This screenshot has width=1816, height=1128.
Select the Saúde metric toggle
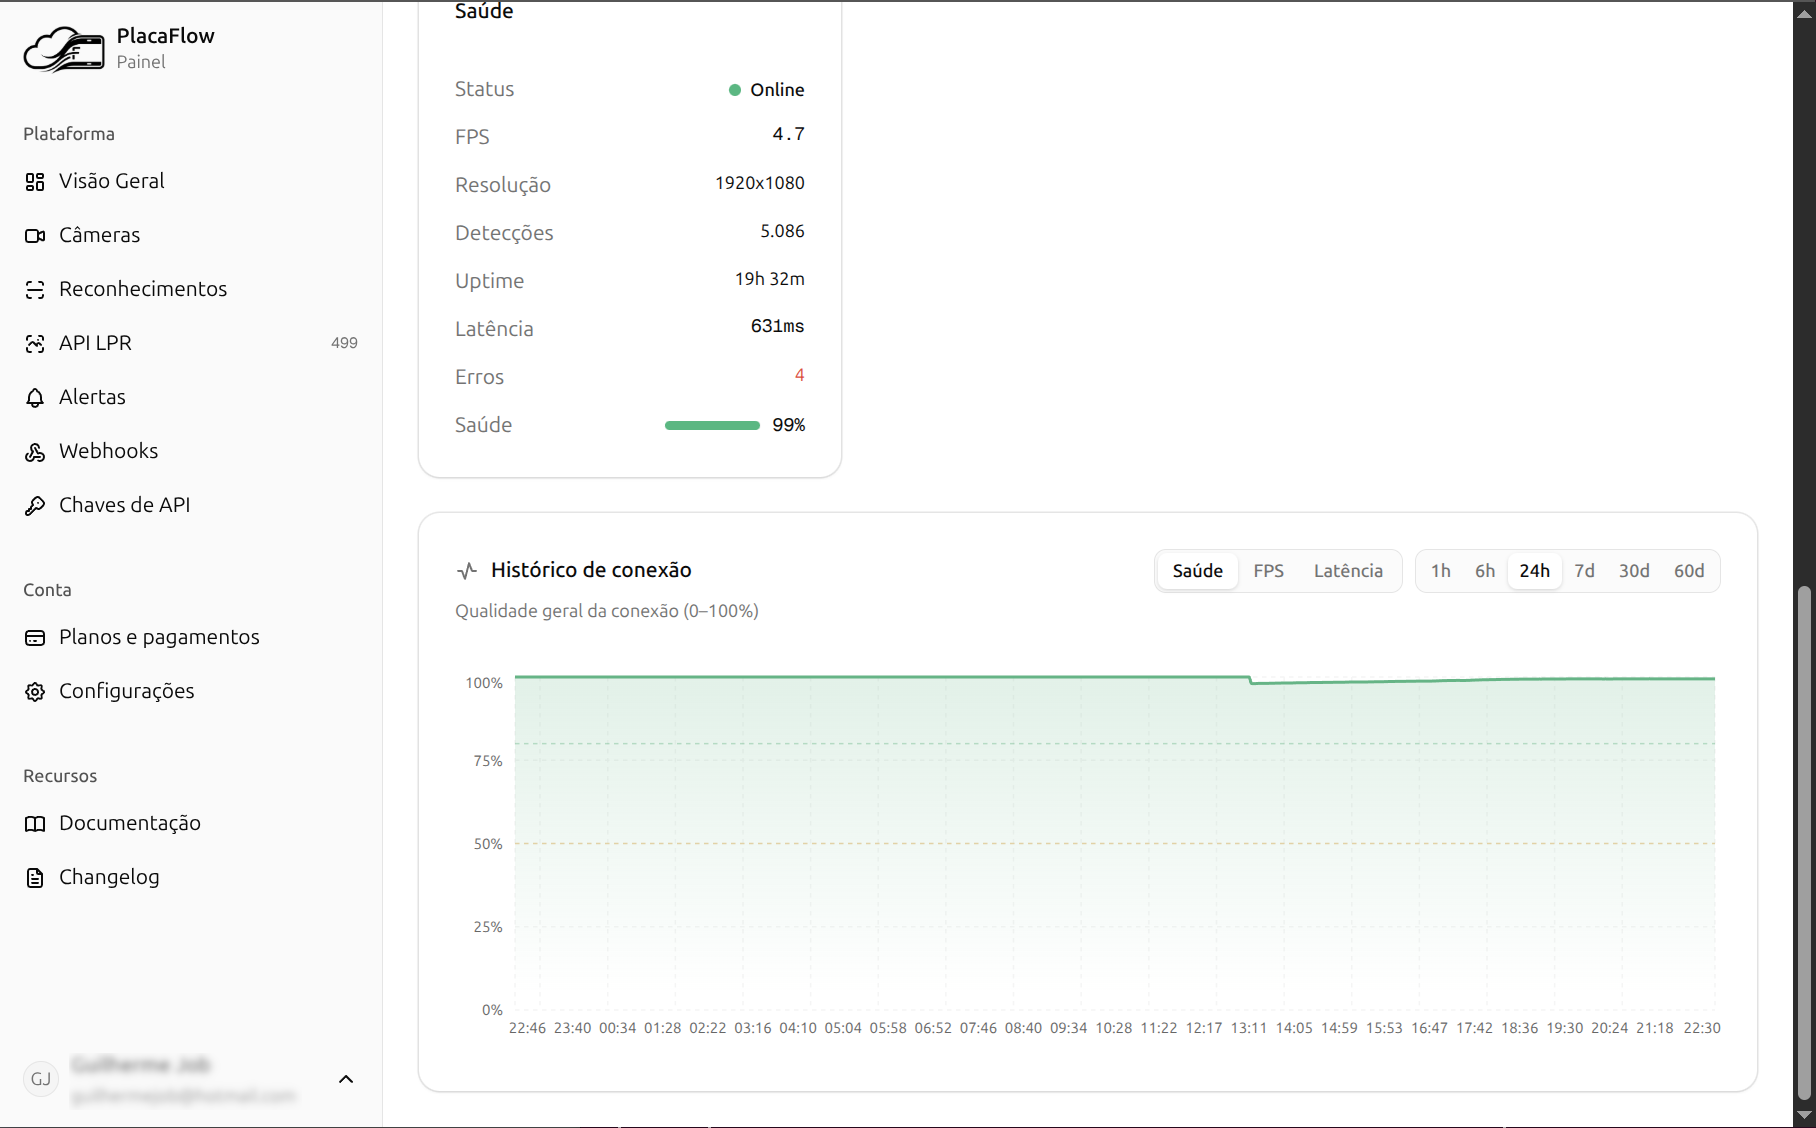[x=1197, y=571]
